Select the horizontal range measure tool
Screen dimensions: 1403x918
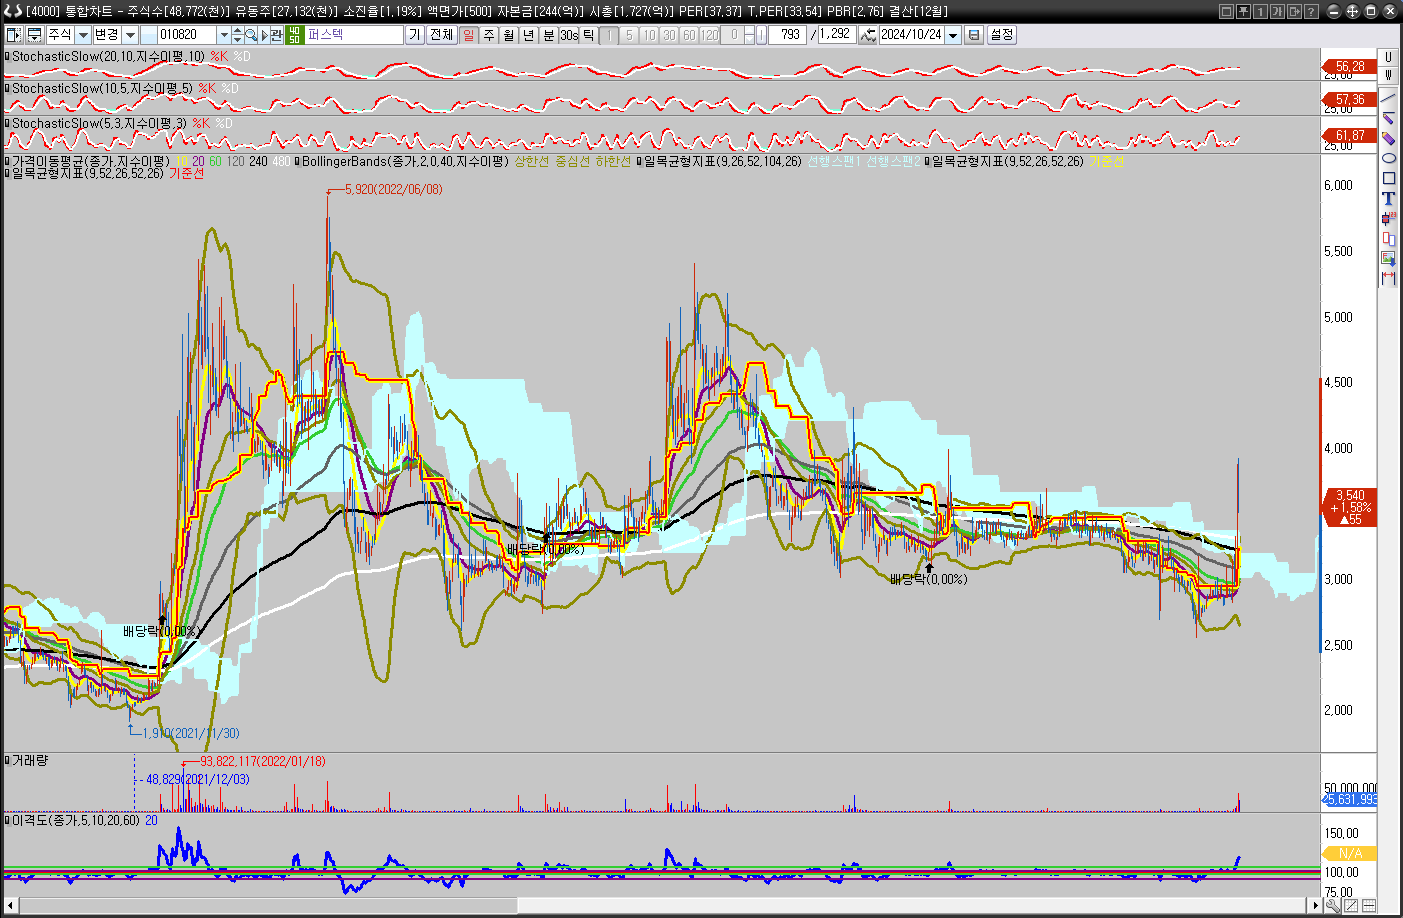coord(1388,278)
